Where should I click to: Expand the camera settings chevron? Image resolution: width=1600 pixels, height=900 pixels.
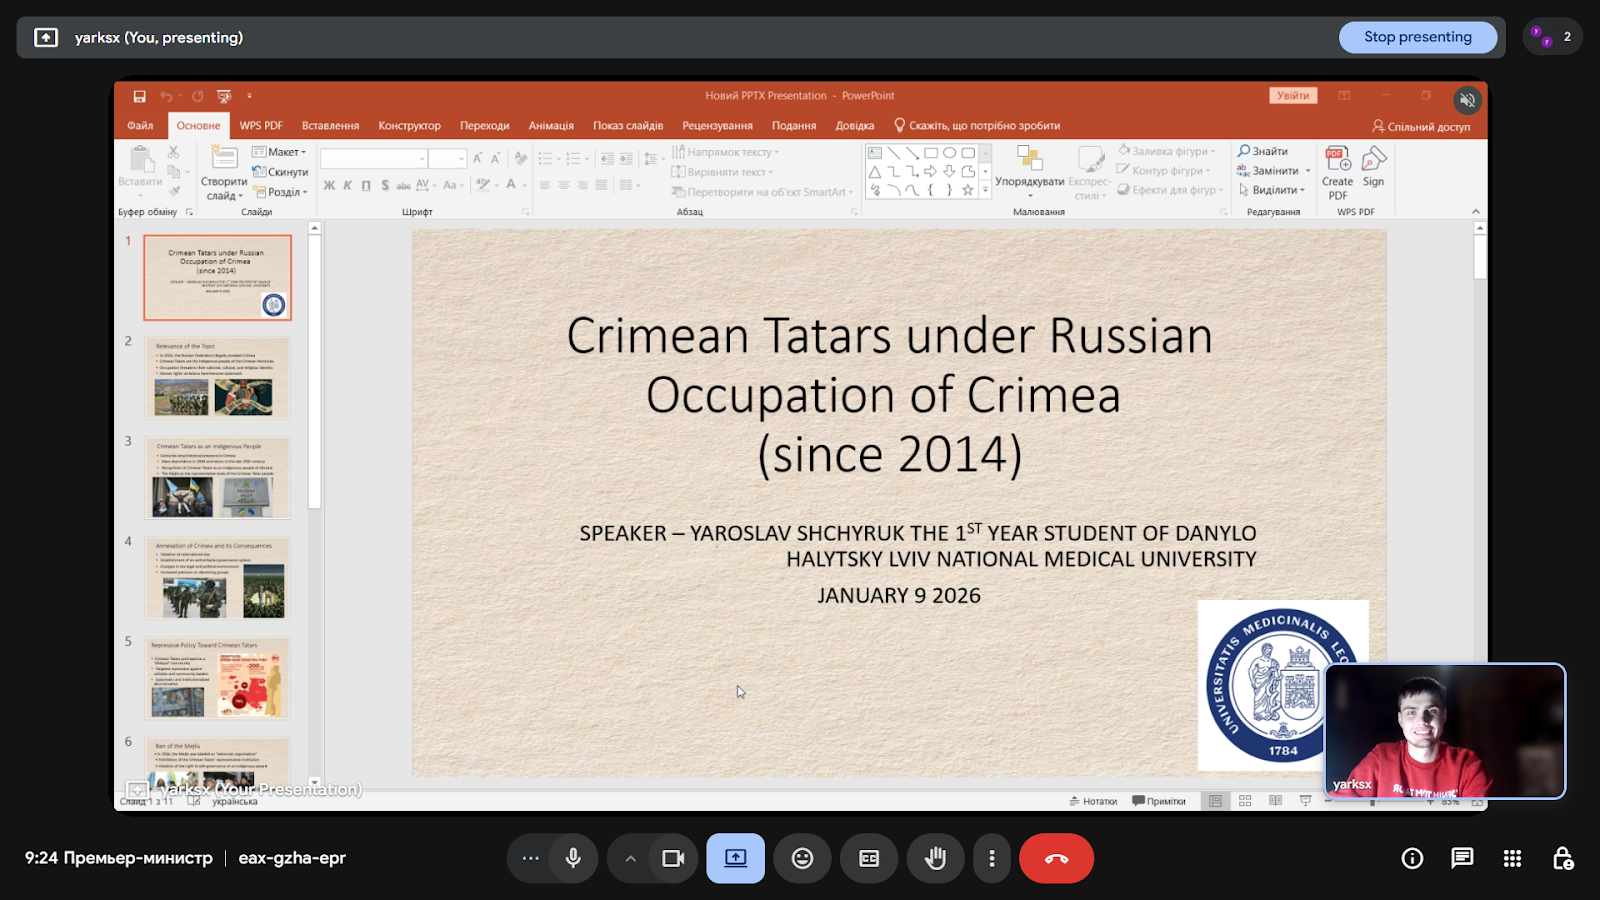630,858
